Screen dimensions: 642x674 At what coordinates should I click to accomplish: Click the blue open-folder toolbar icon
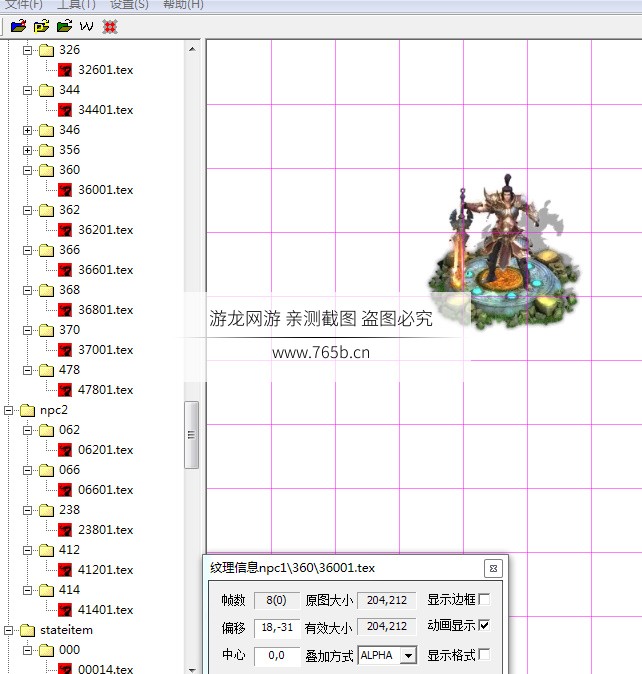tap(18, 26)
